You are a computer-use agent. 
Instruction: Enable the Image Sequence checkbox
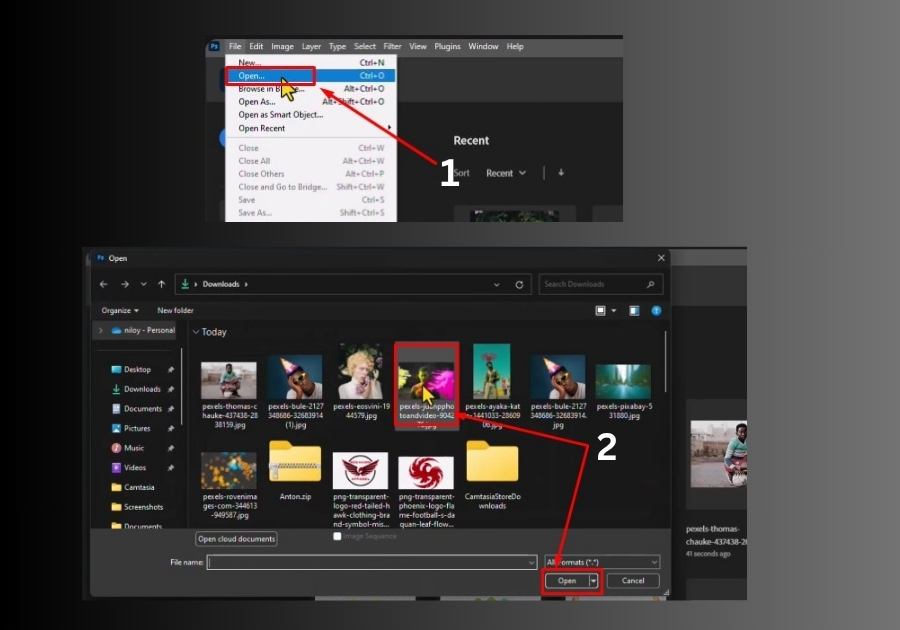pos(337,536)
